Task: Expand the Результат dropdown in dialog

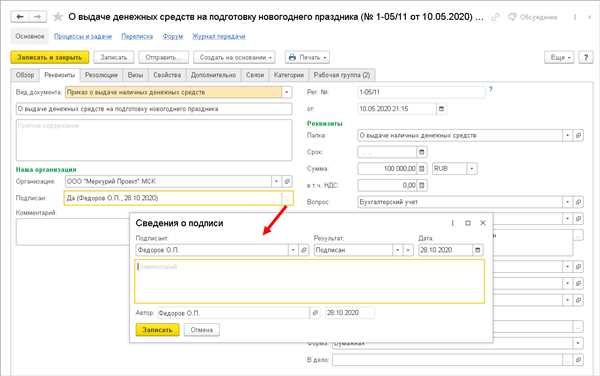Action: (398, 250)
